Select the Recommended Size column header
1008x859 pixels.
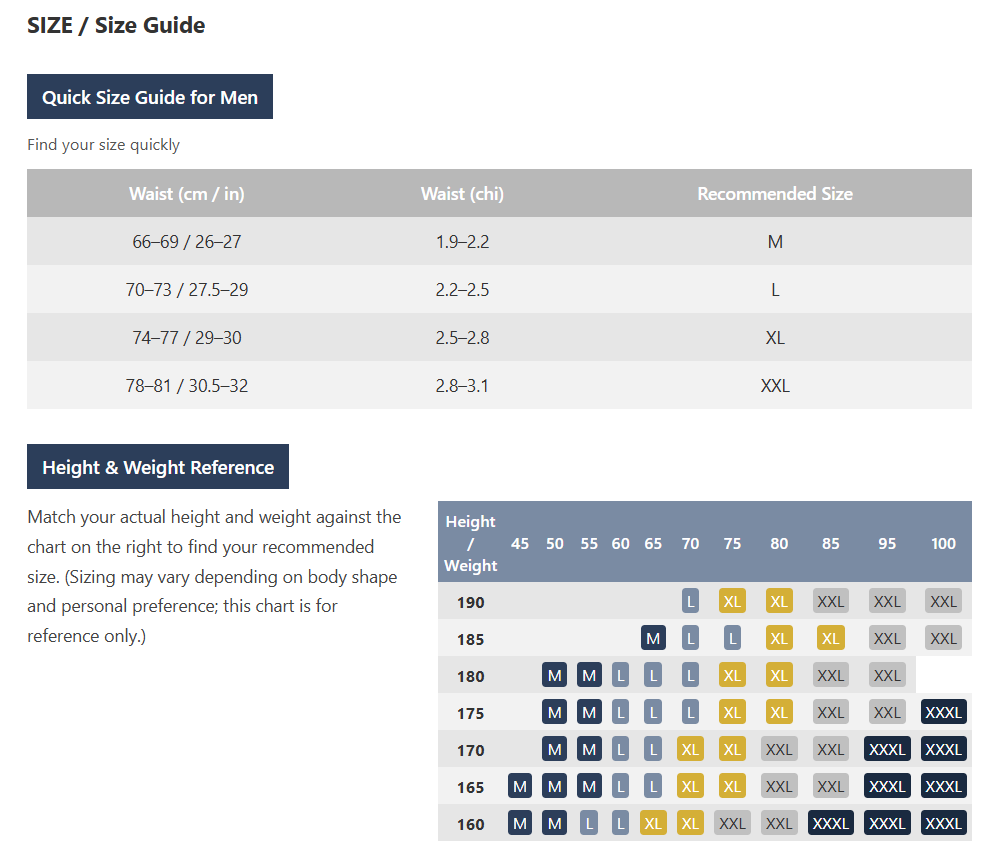point(775,194)
